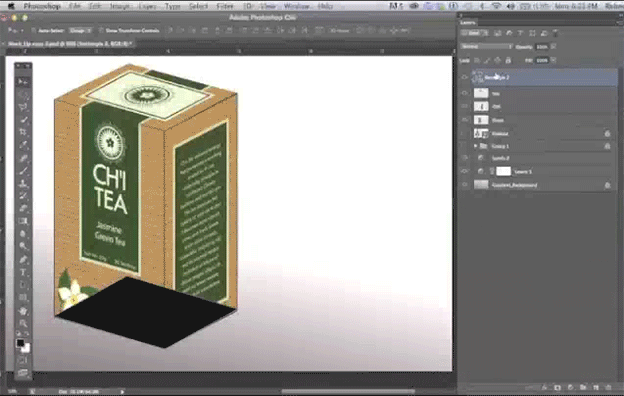Click the foreground color swatch

tap(20, 343)
